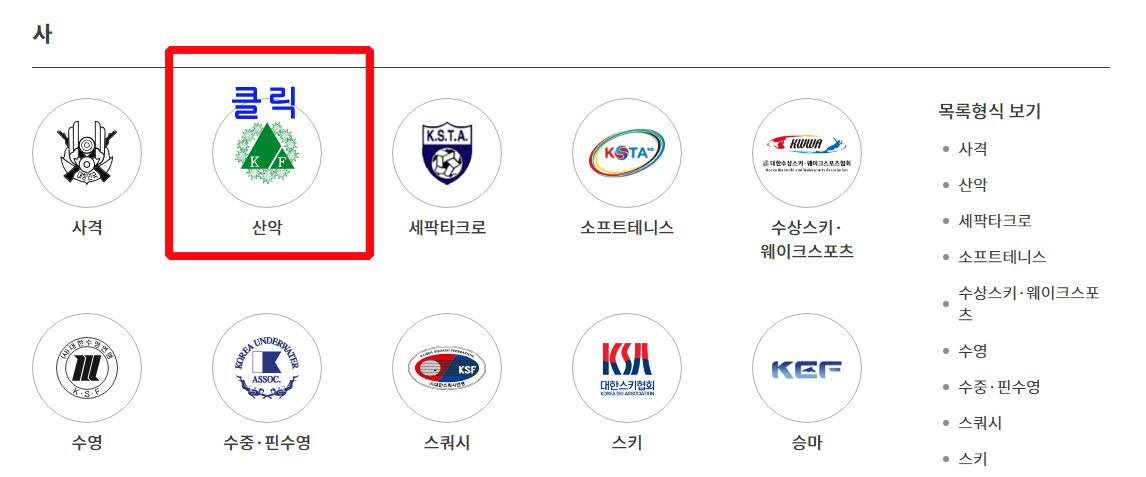
Task: Open 수상스키·웨이크스포츠 list entry
Action: (1029, 304)
